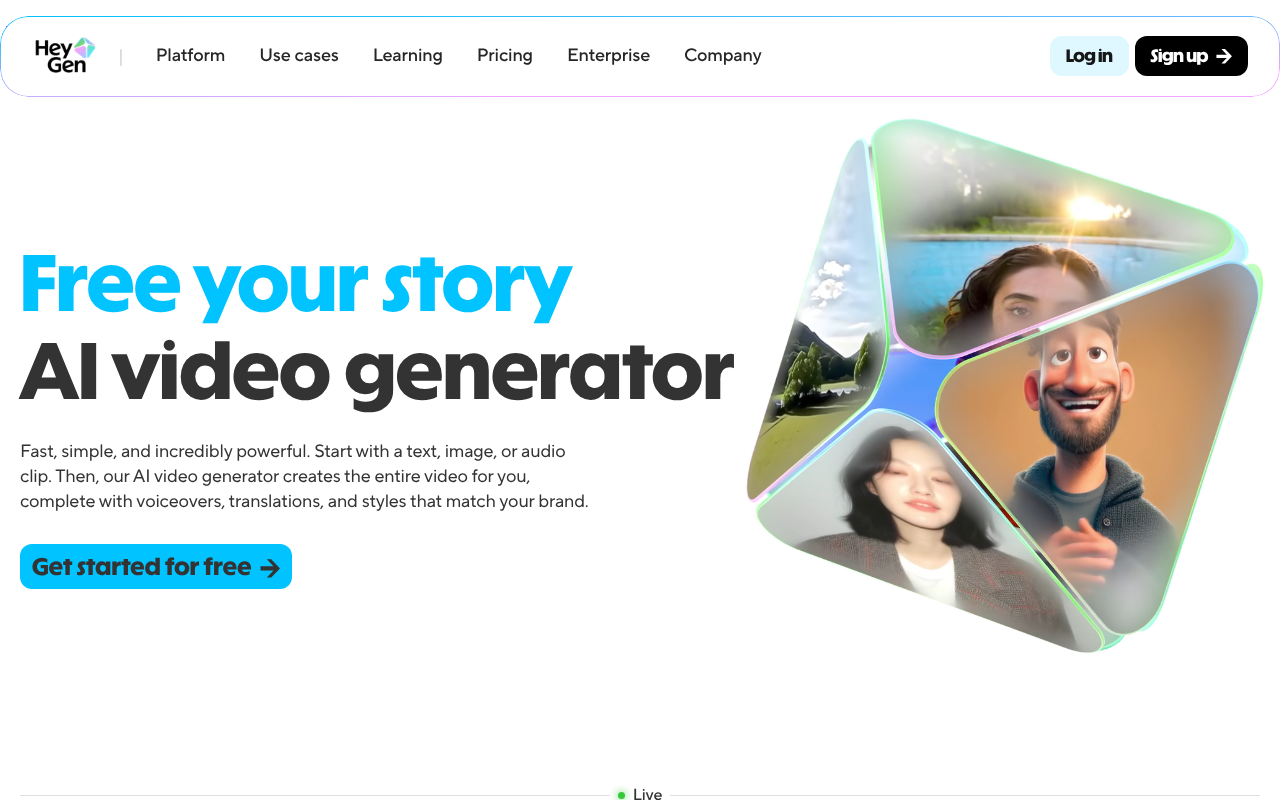Expand the Company dropdown
The height and width of the screenshot is (800, 1280).
[723, 55]
